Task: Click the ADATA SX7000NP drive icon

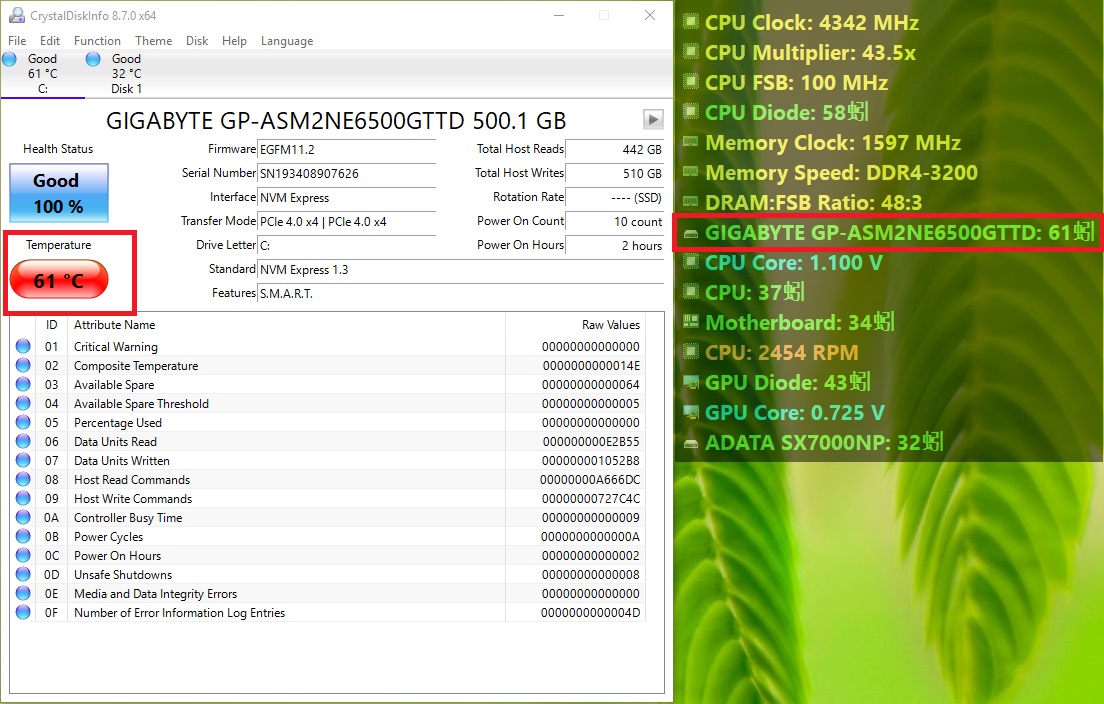Action: click(x=691, y=444)
